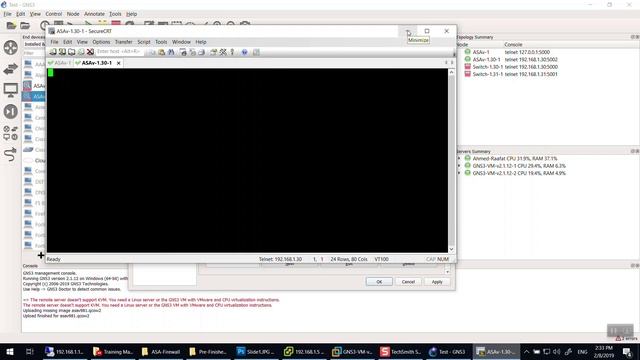This screenshot has height=360, width=640.
Task: Switch to Test - GNS3 taskbar item
Action: (448, 351)
